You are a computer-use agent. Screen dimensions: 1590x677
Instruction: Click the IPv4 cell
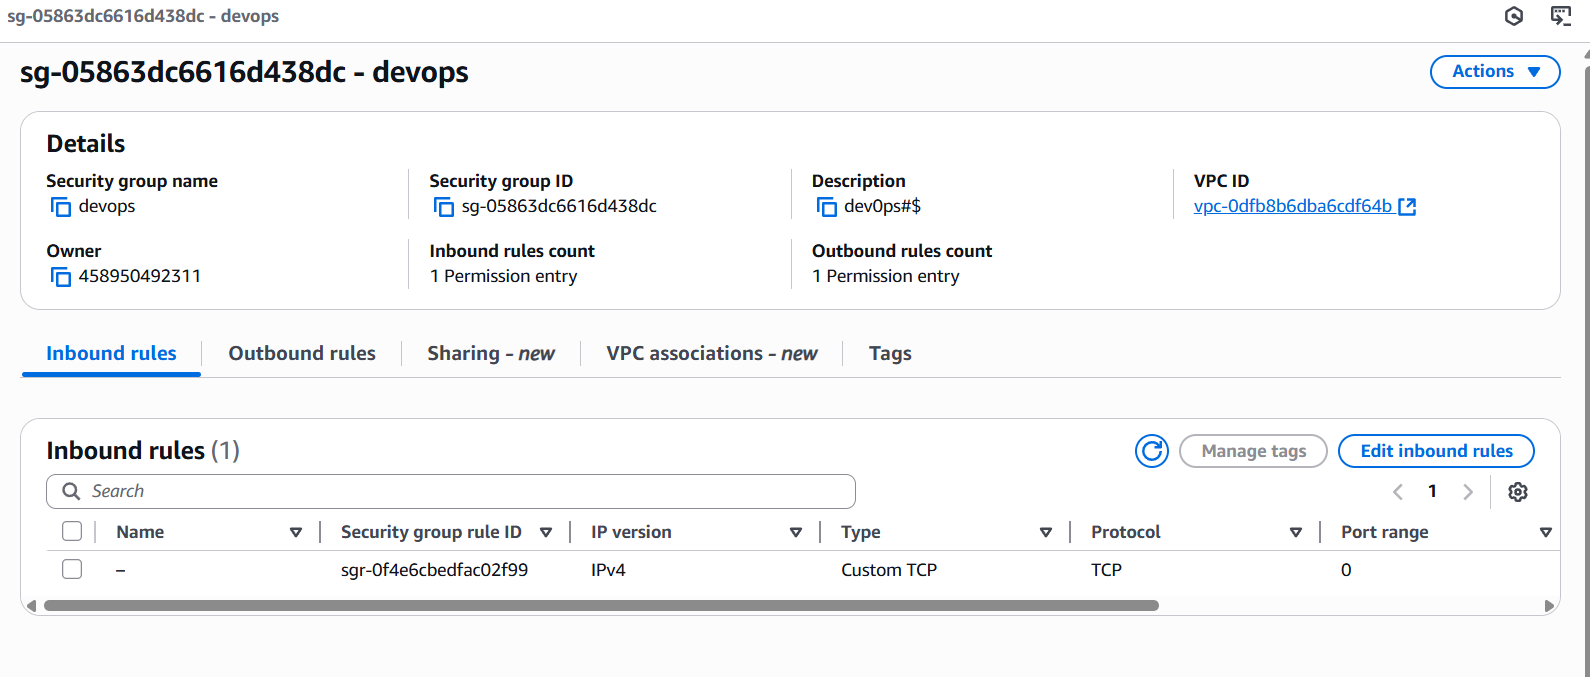pyautogui.click(x=608, y=570)
